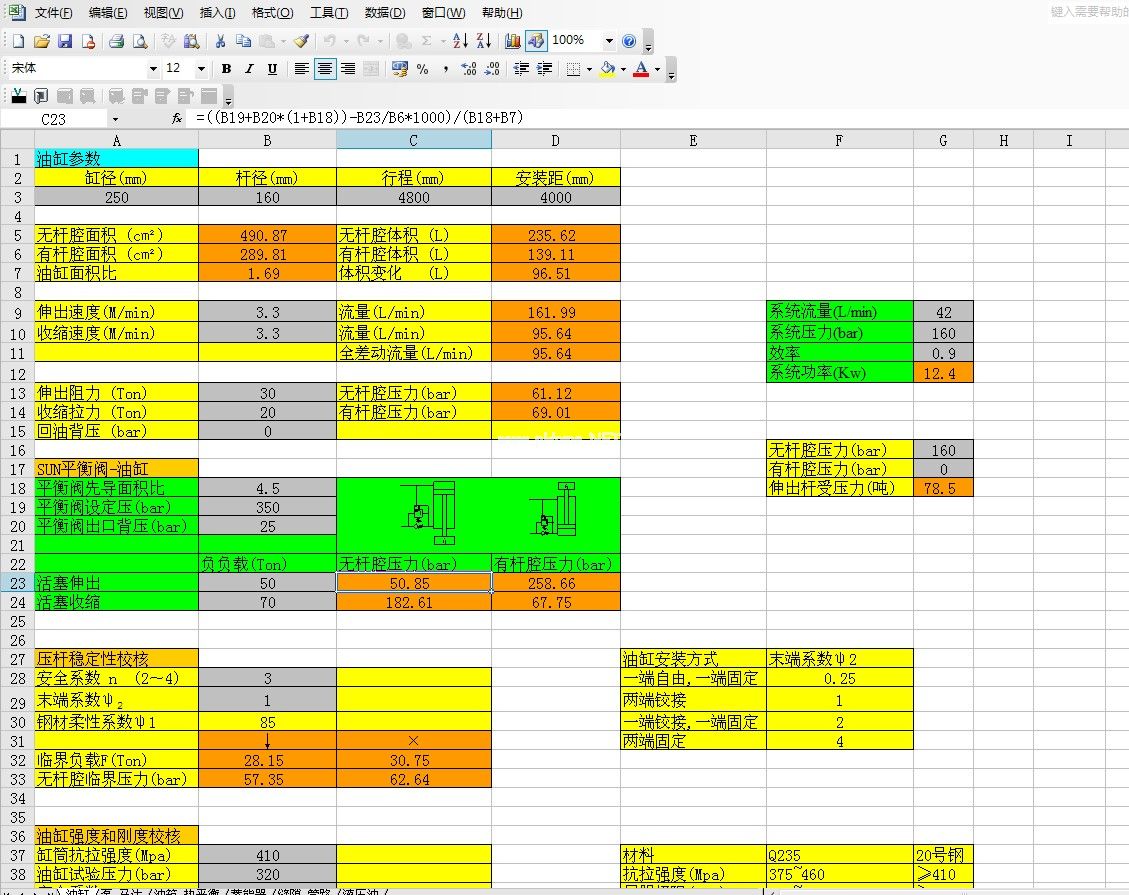Select row 9 header
Viewport: 1129px width, 895px height.
coord(17,312)
